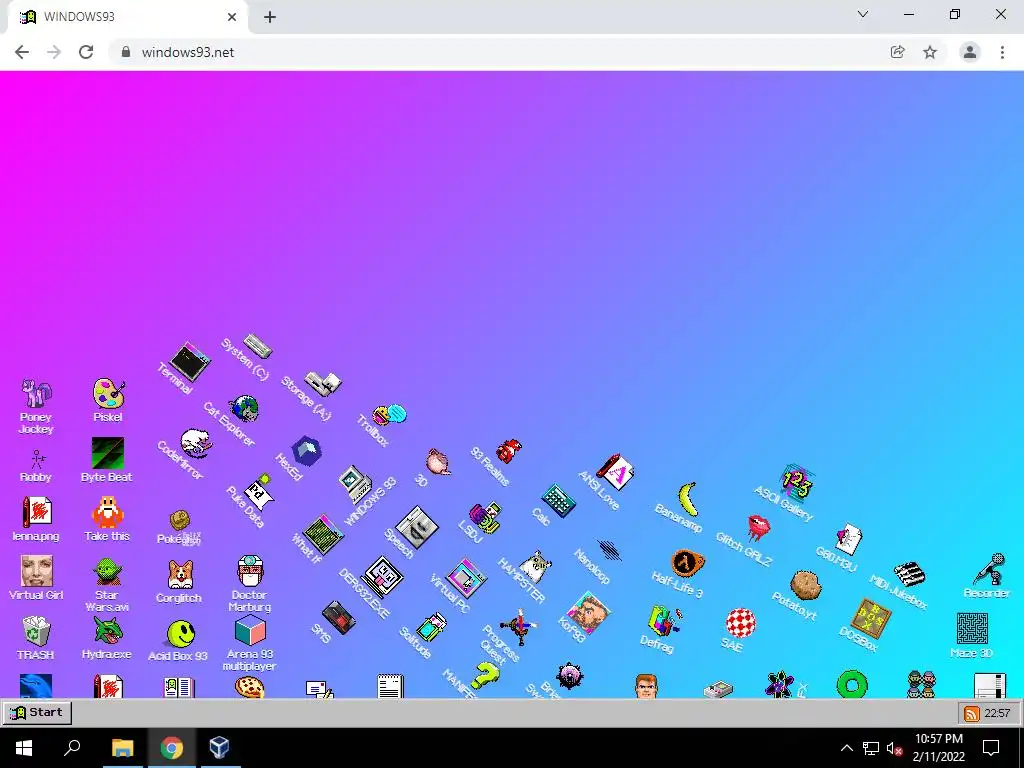Open the Puke Data icon
This screenshot has width=1024, height=768.
tap(259, 492)
